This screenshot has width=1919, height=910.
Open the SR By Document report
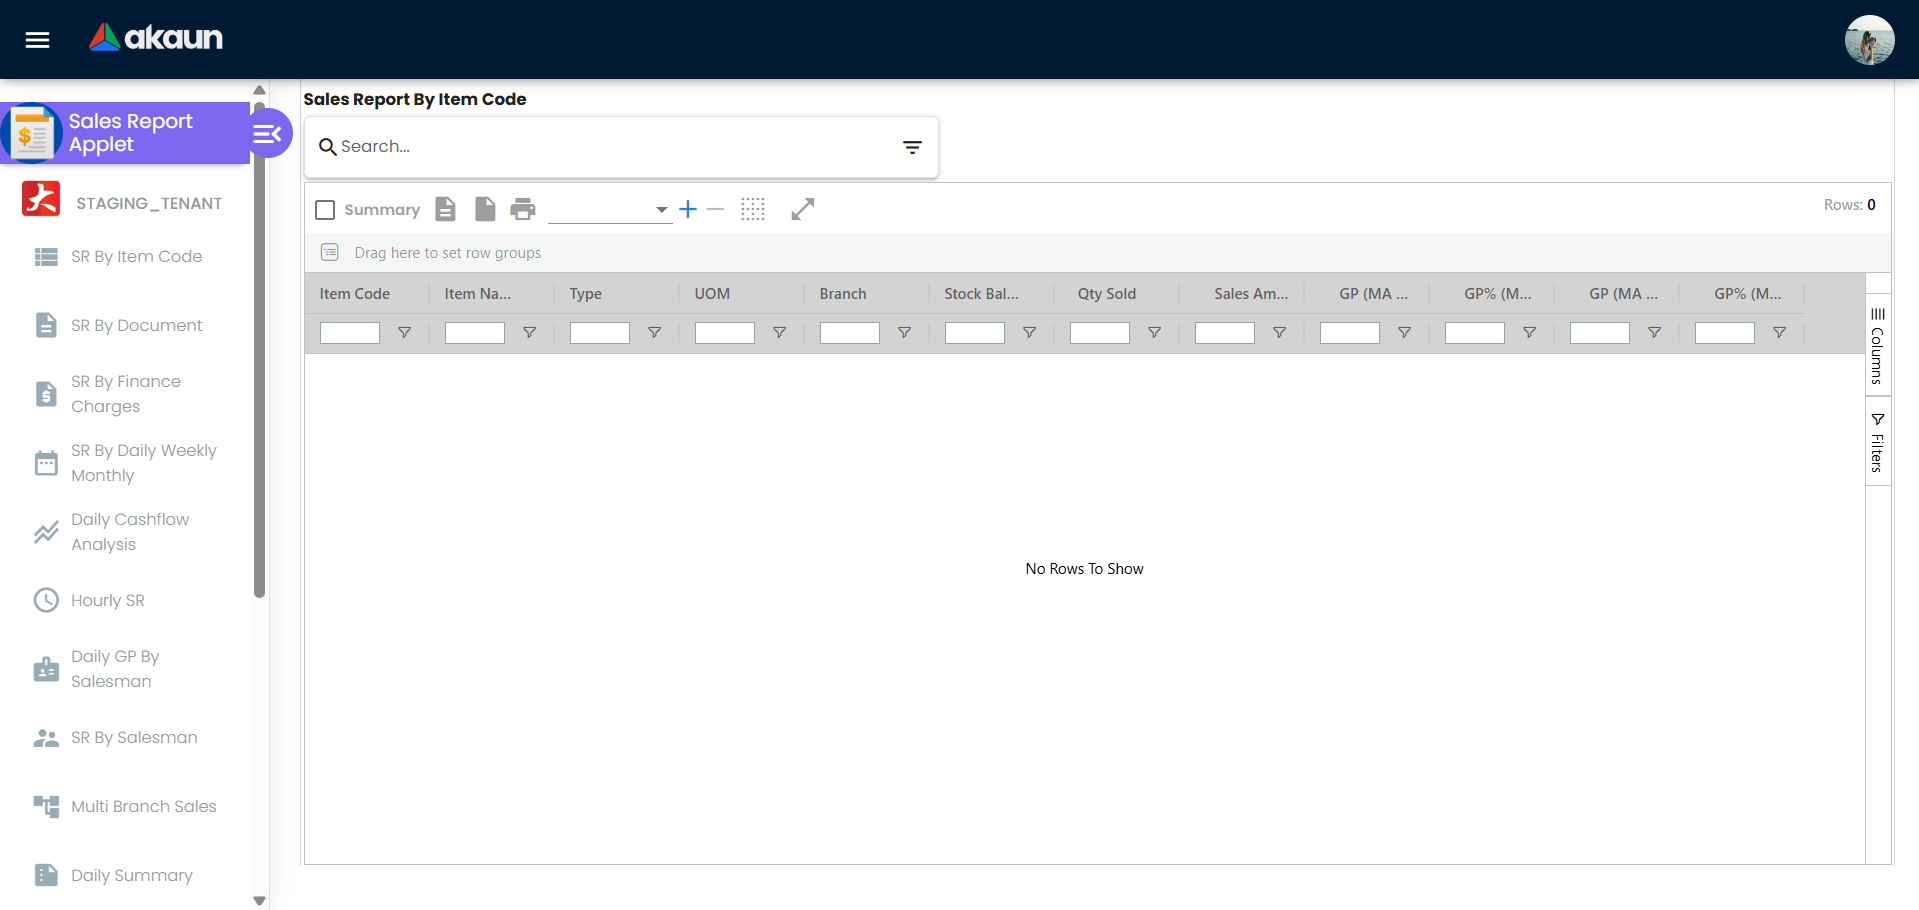pos(136,325)
